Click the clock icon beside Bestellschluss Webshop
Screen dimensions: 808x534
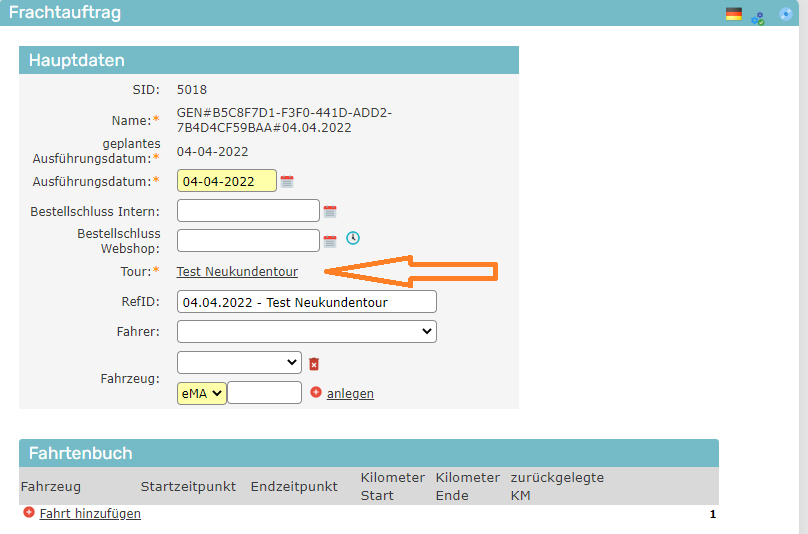(x=353, y=238)
